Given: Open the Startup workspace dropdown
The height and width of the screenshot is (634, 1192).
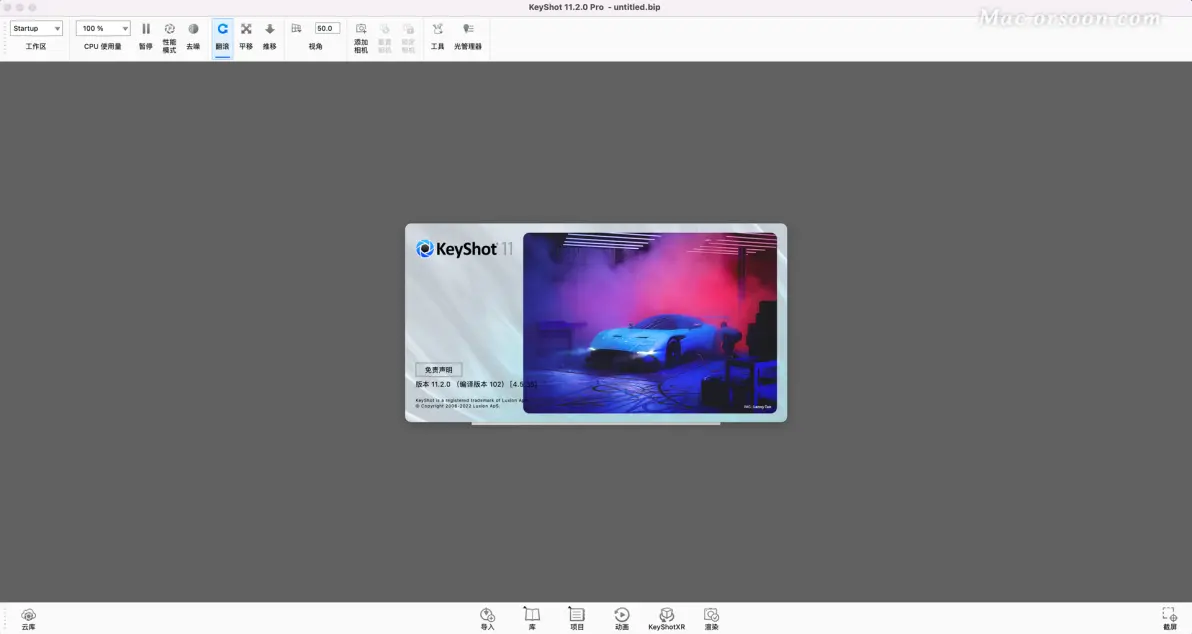Looking at the screenshot, I should [36, 28].
